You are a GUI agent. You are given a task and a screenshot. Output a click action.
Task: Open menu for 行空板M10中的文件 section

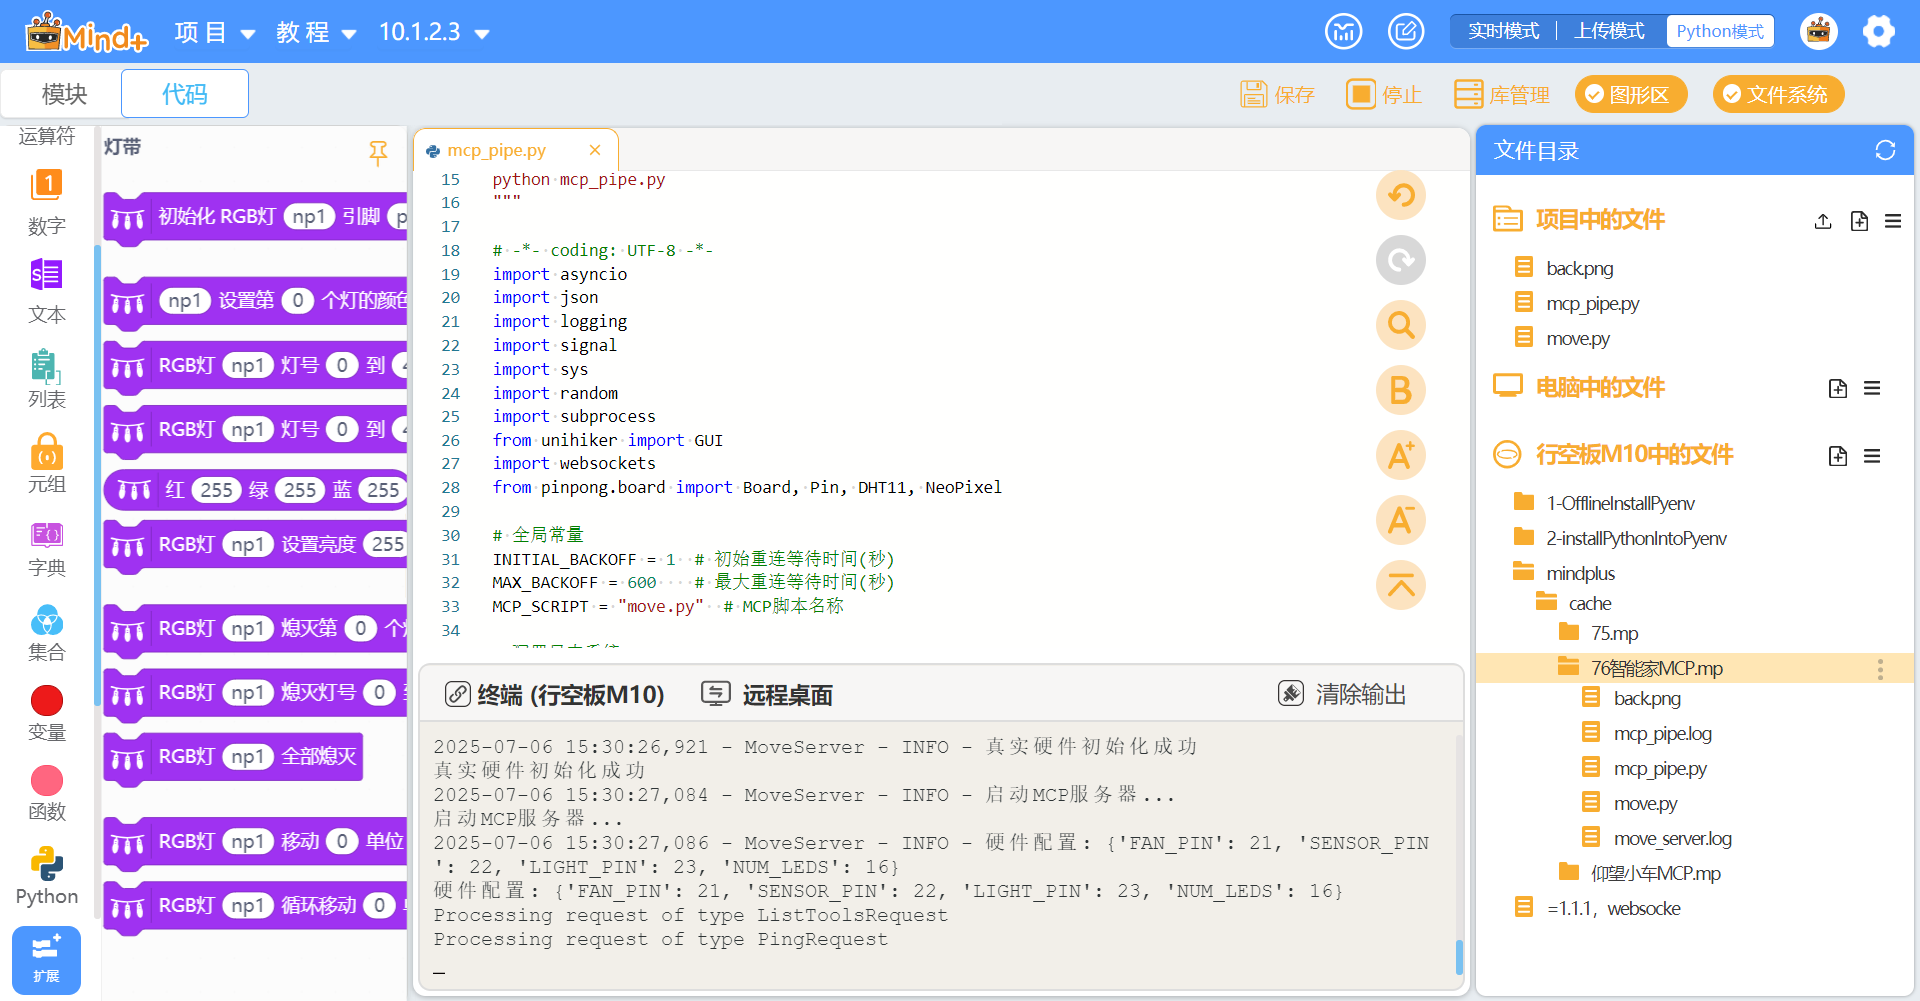pos(1872,456)
